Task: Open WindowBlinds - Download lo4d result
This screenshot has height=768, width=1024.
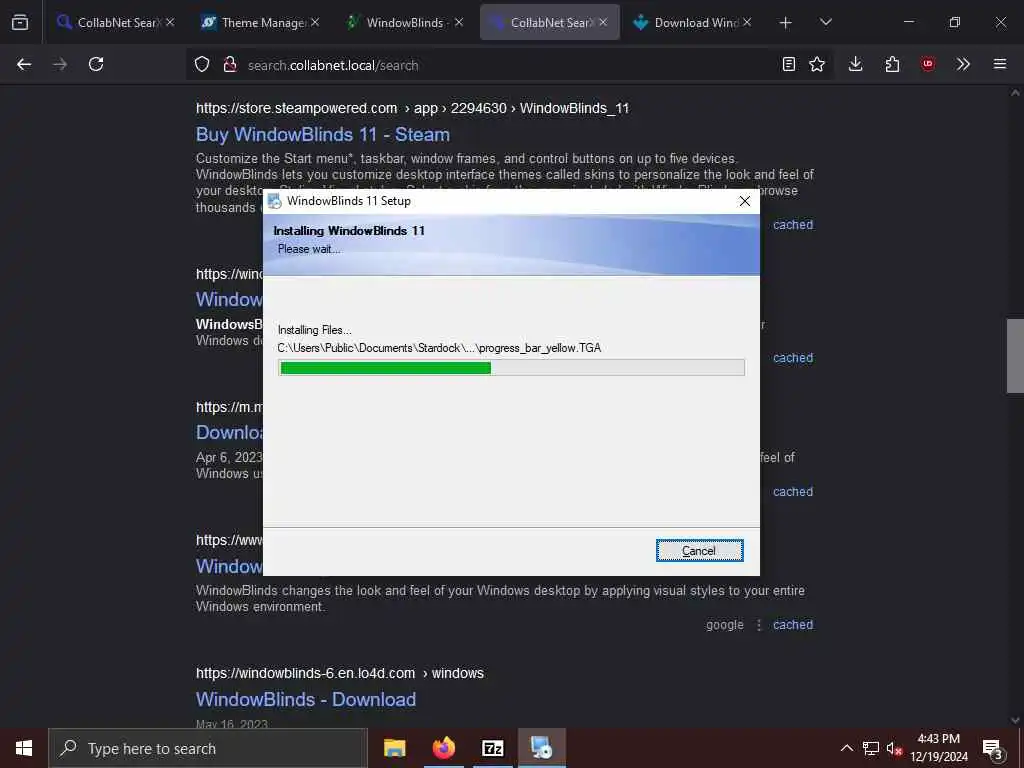Action: [x=306, y=699]
